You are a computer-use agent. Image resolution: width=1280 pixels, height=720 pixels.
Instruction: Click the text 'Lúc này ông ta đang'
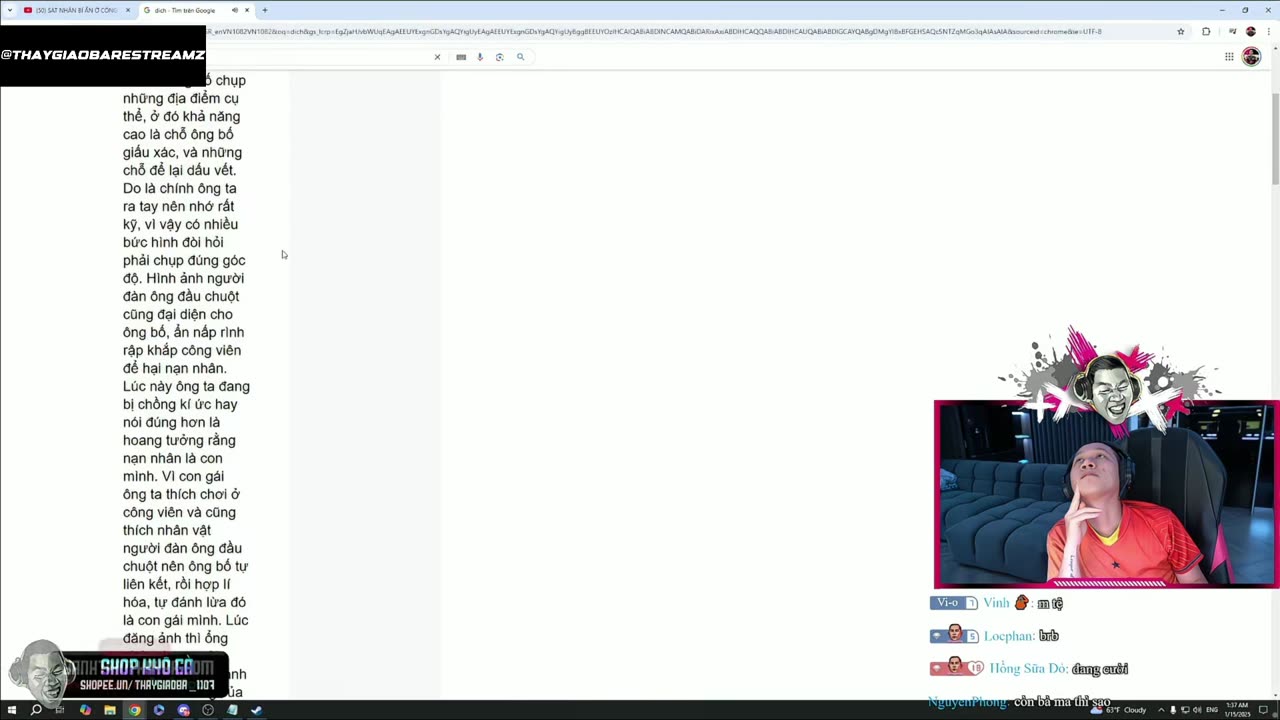coord(186,386)
